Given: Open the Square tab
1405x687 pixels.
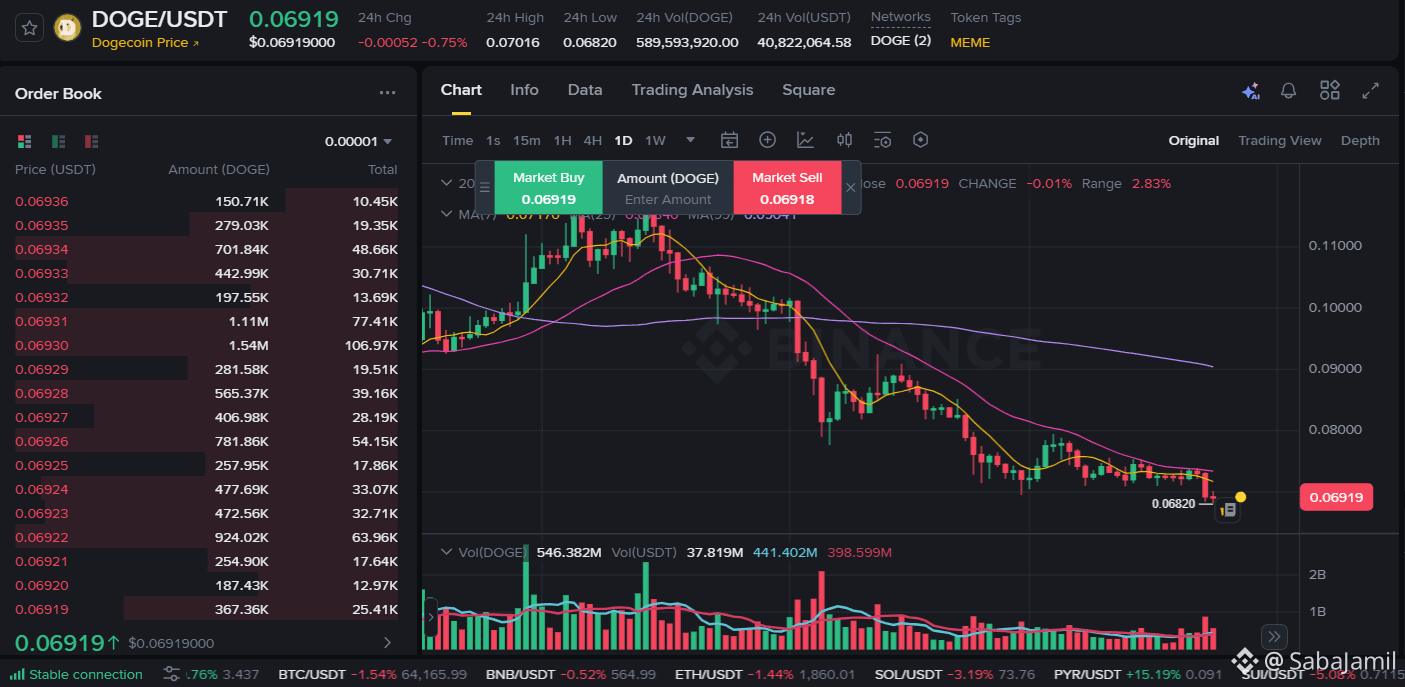Looking at the screenshot, I should click(x=808, y=90).
